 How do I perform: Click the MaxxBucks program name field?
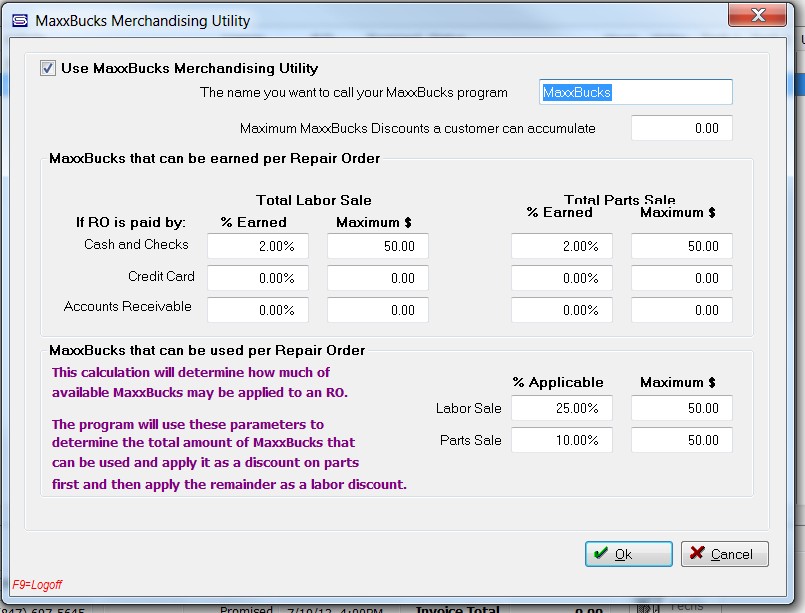click(x=636, y=92)
